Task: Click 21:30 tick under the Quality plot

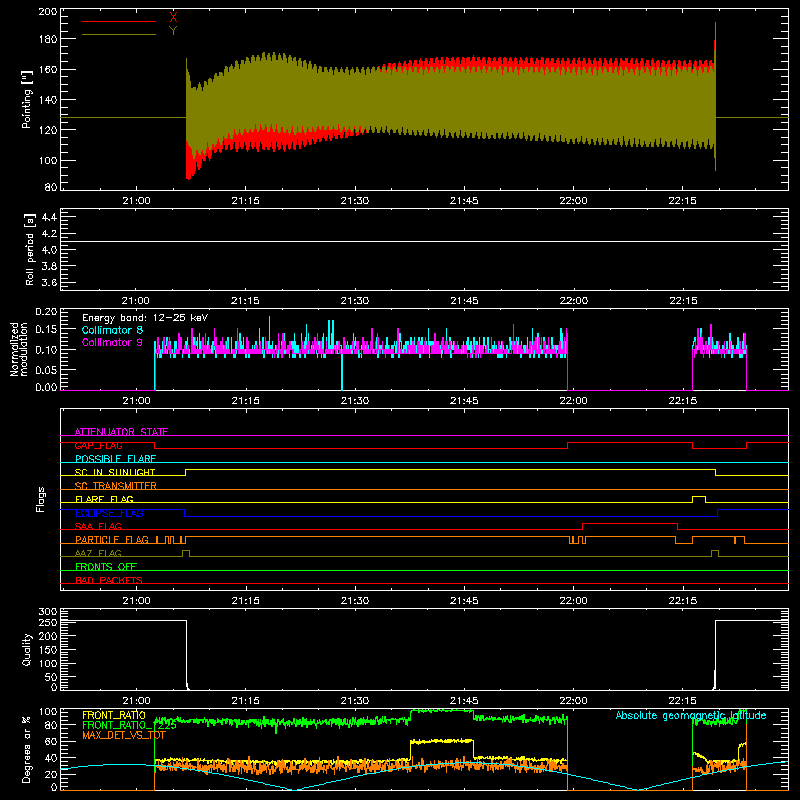Action: tap(355, 701)
